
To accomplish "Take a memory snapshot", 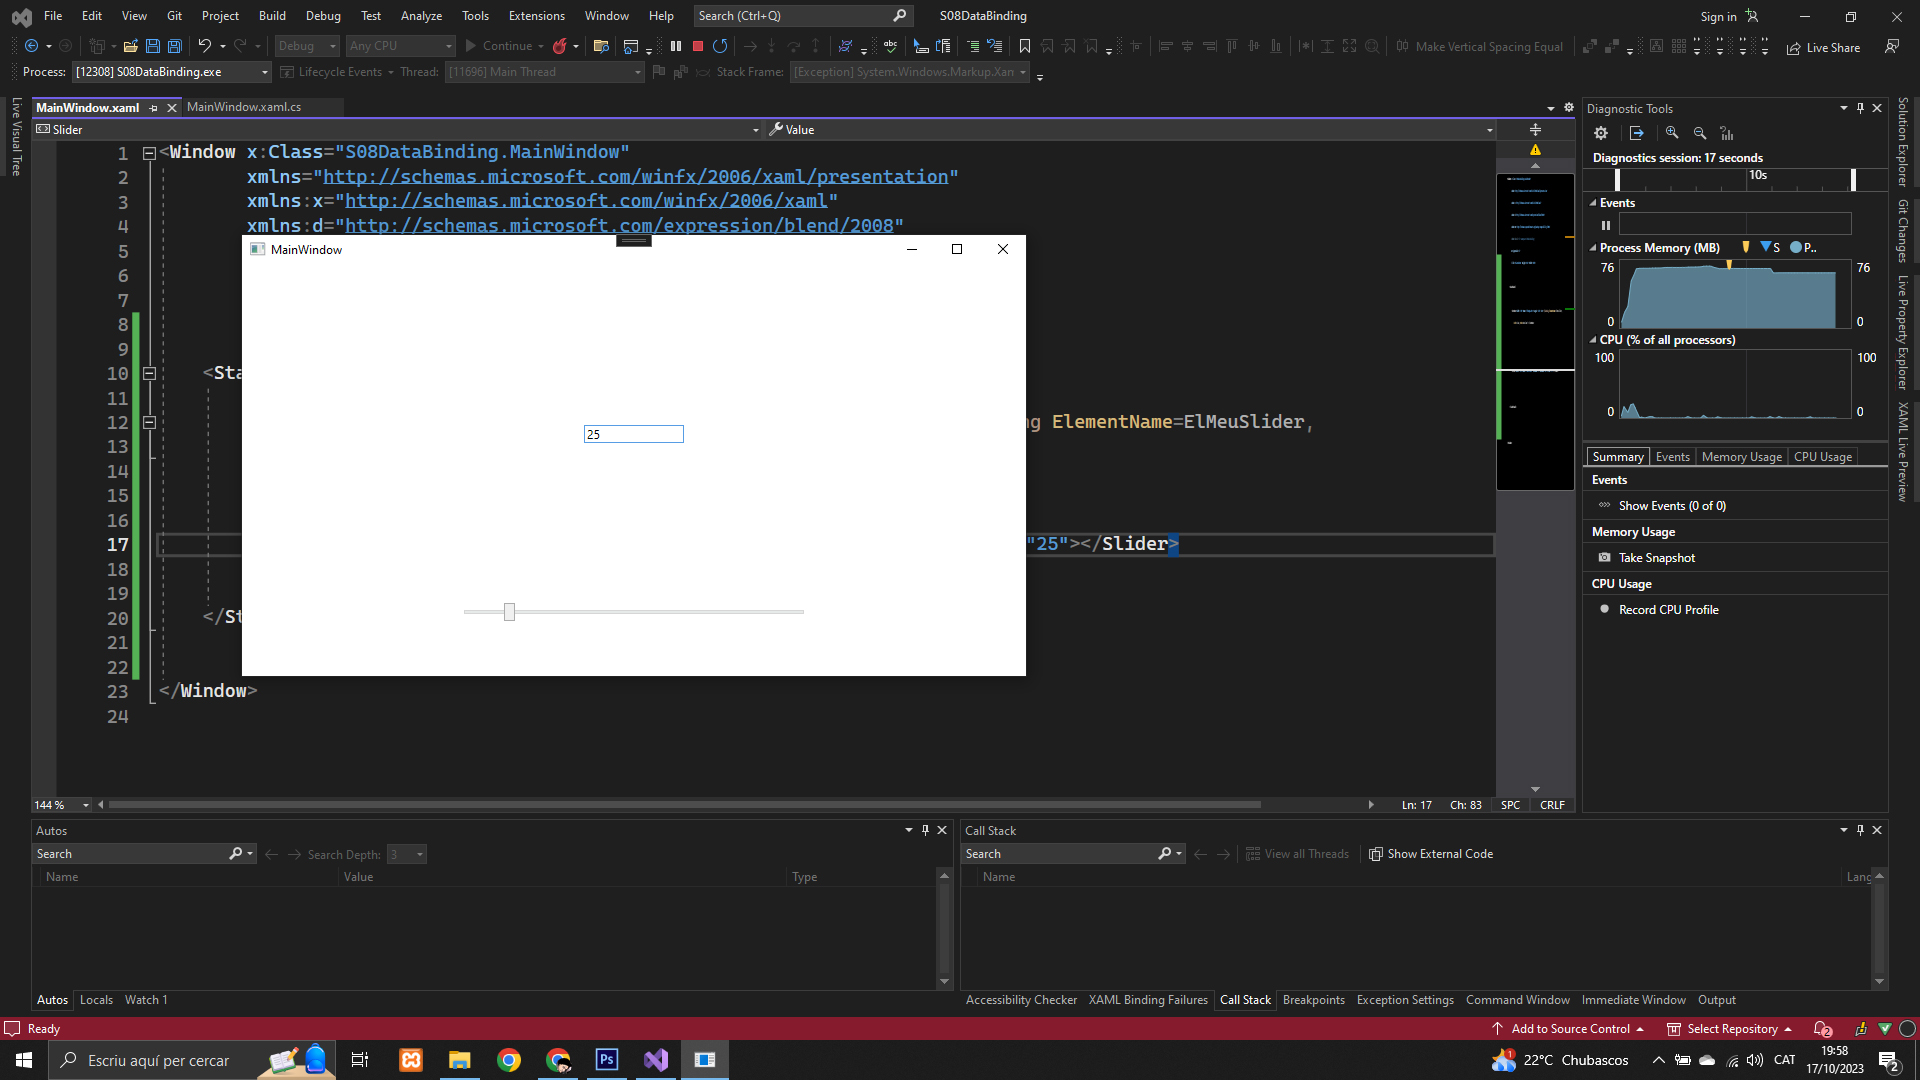I will pos(1656,558).
